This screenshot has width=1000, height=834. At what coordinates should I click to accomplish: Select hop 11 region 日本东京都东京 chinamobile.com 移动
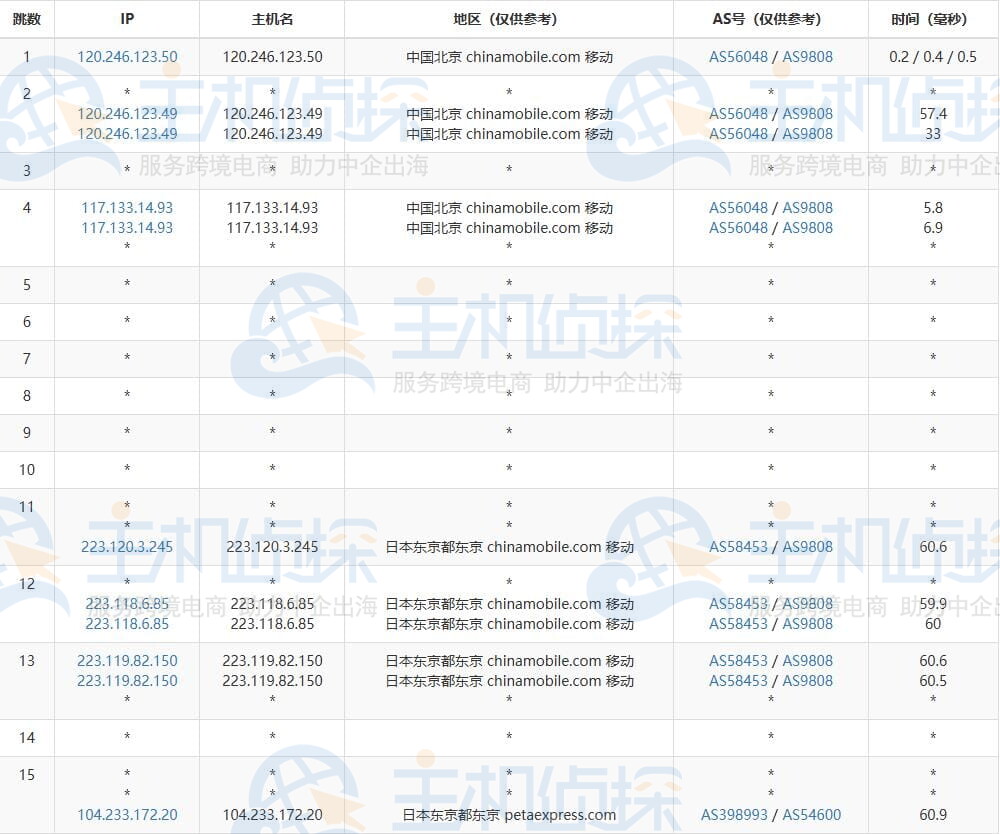509,546
